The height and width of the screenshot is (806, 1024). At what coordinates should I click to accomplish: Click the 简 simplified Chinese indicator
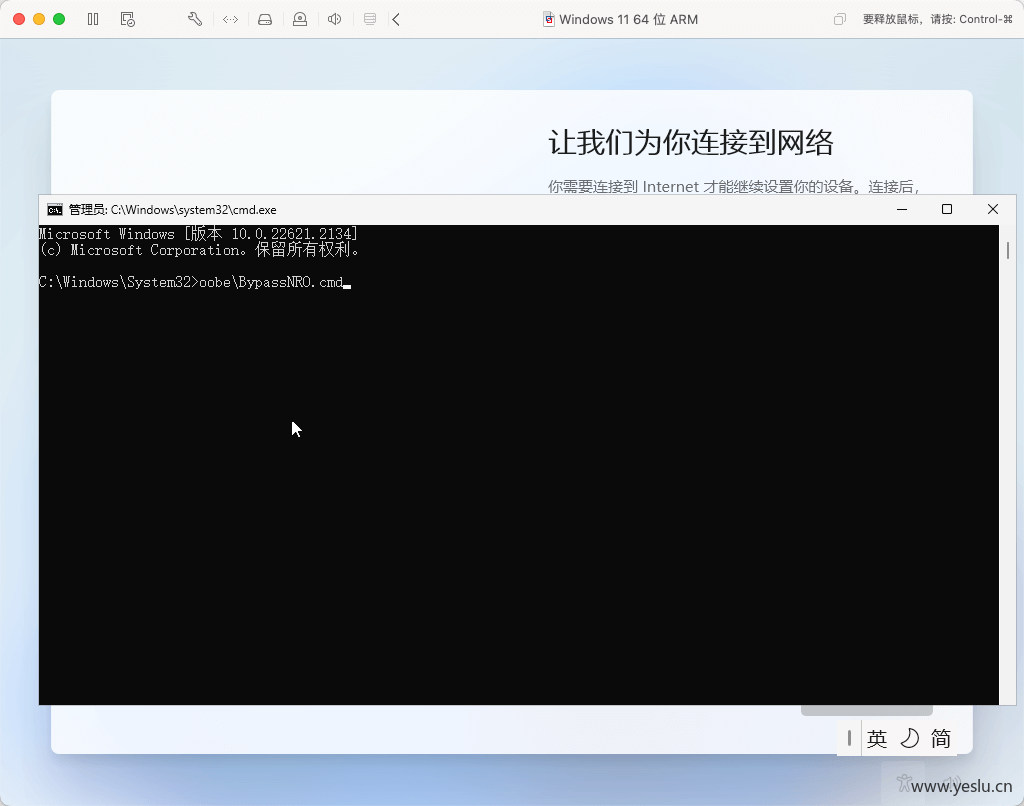940,739
